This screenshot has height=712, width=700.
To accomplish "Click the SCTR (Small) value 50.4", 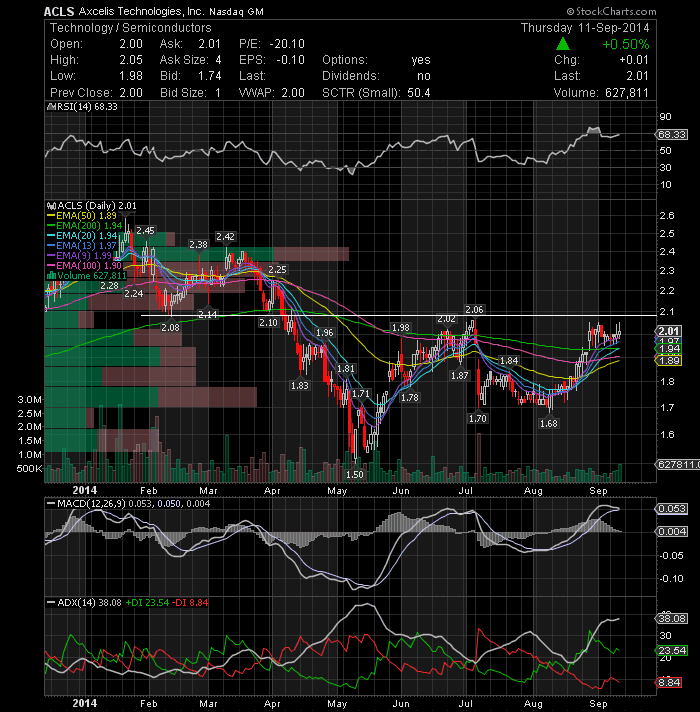I will point(419,93).
